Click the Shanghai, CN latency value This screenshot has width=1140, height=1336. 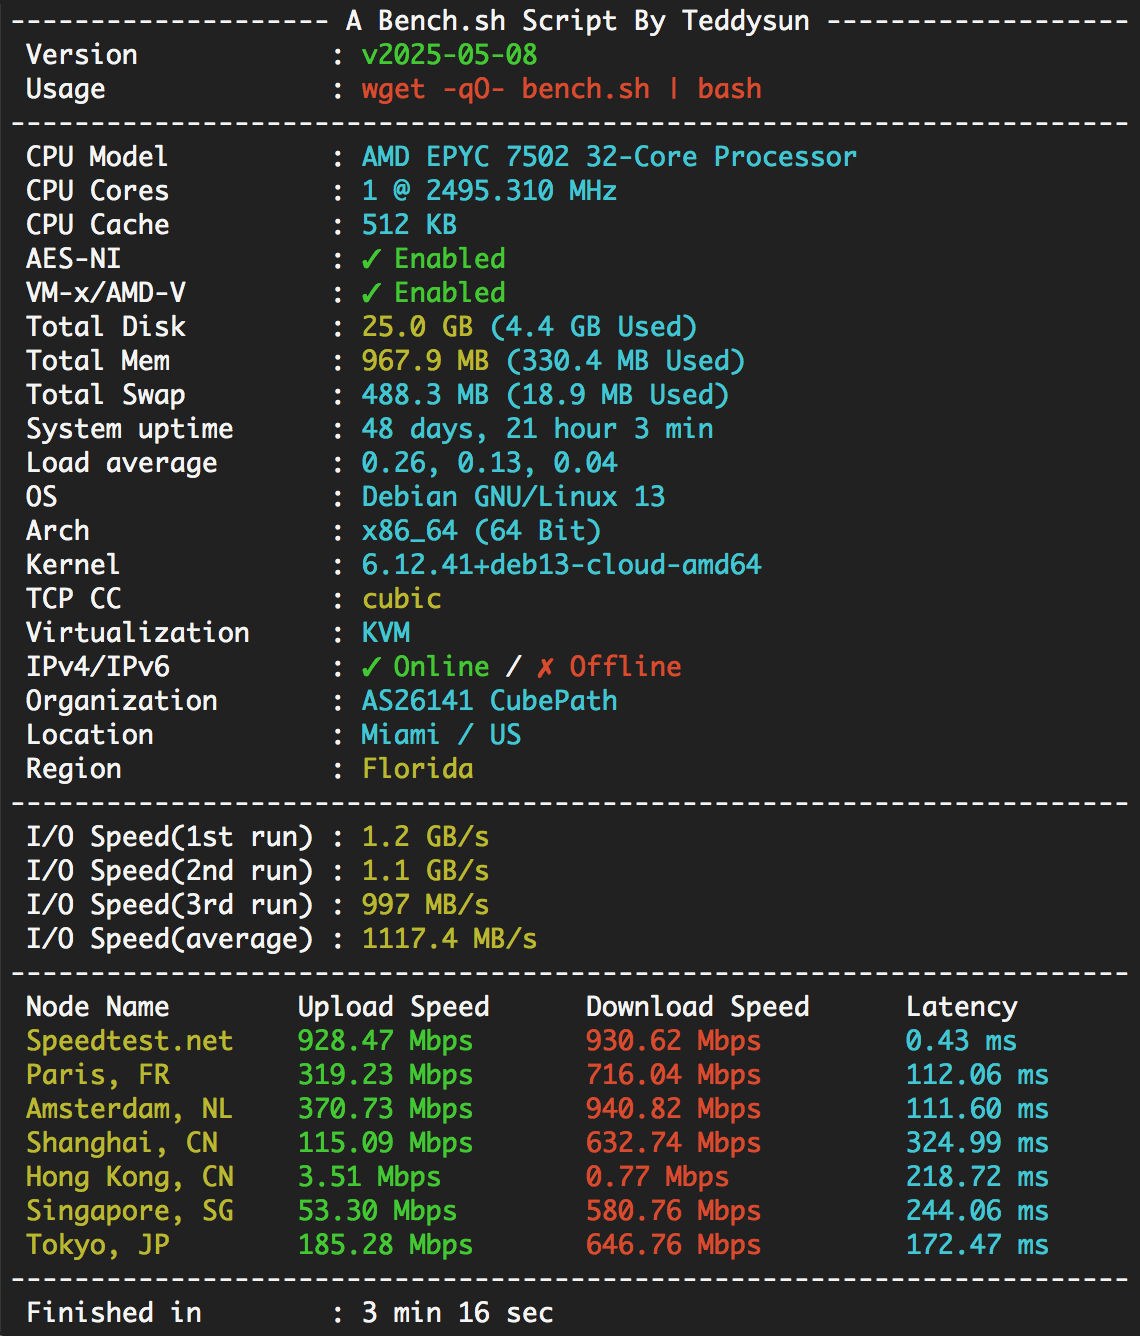tap(977, 1143)
